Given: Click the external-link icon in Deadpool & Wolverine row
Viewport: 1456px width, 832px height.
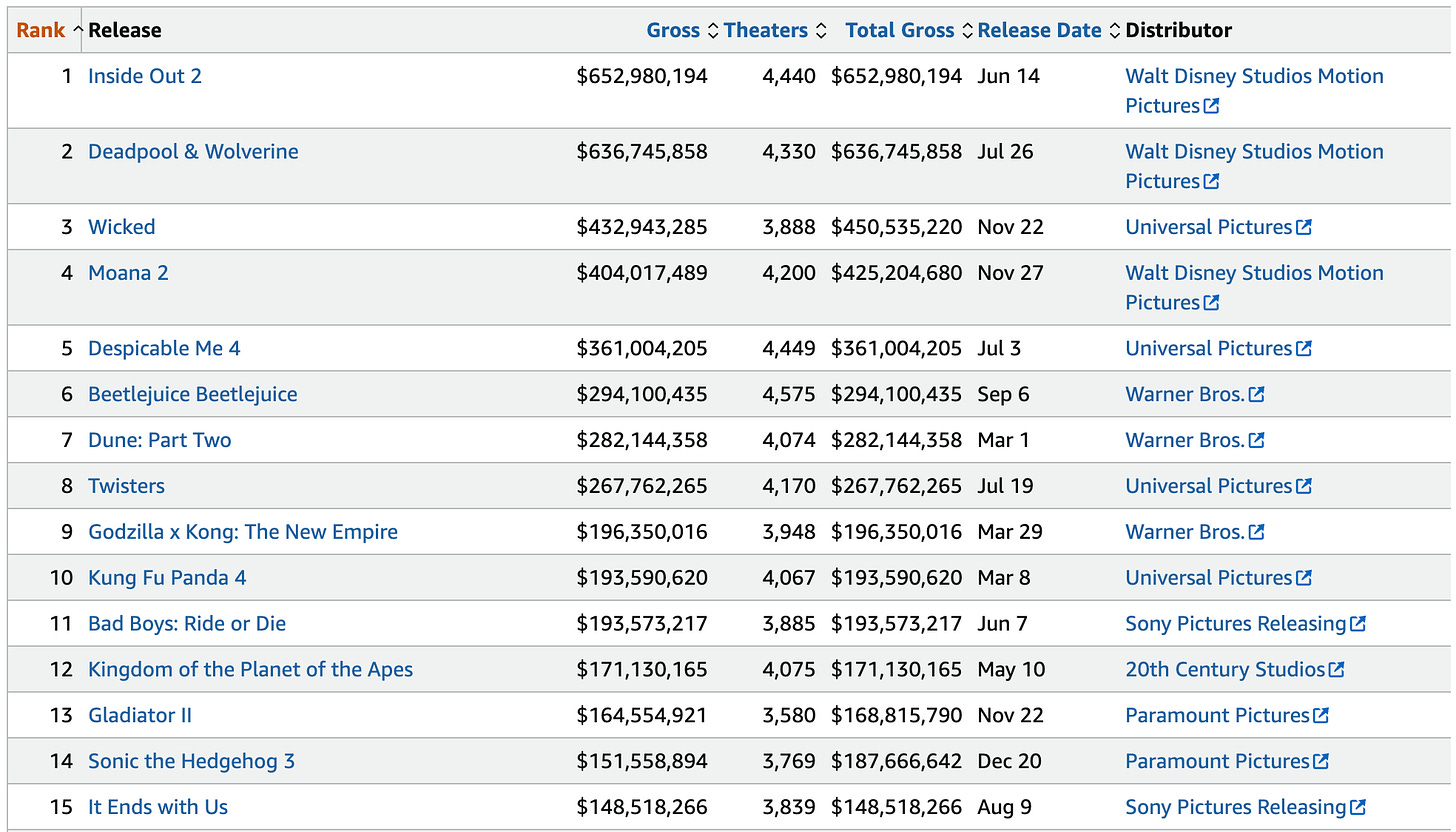Looking at the screenshot, I should pyautogui.click(x=1211, y=182).
